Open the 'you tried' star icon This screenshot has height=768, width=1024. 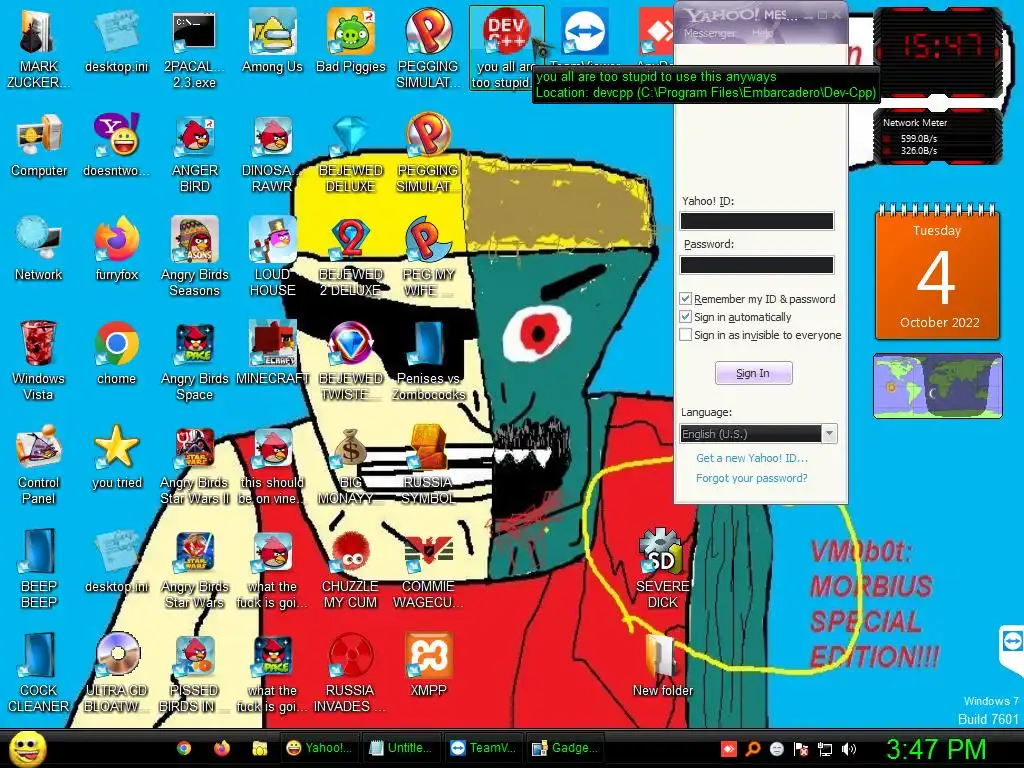116,456
